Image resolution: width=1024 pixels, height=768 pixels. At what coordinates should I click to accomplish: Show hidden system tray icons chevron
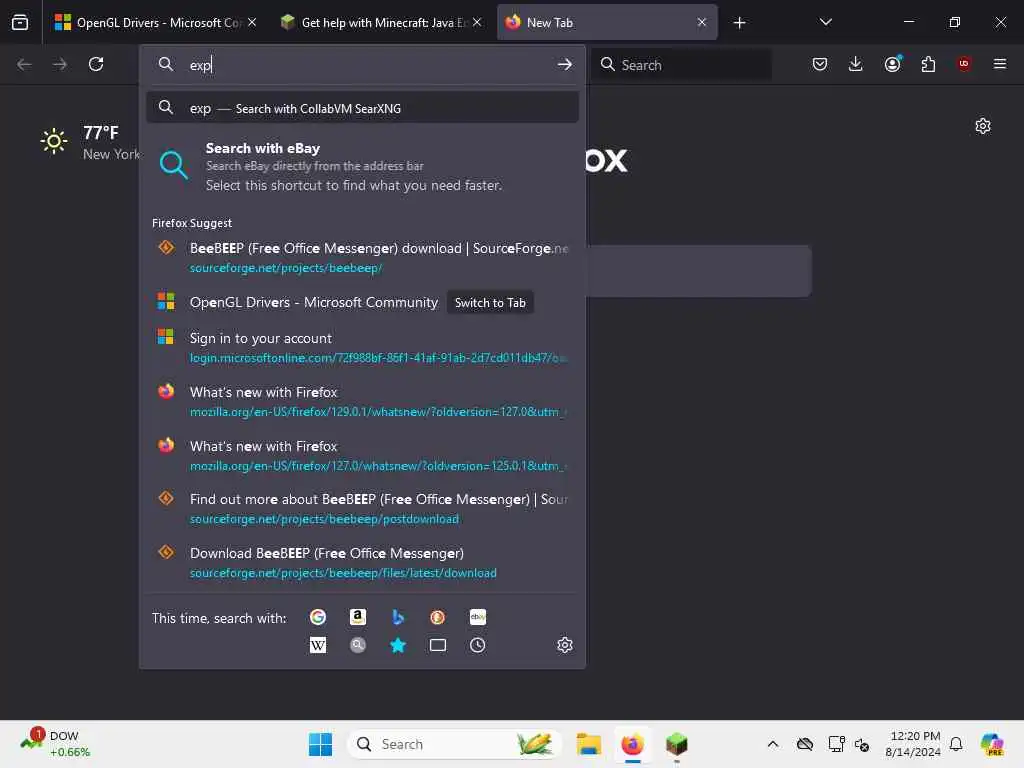pos(773,744)
